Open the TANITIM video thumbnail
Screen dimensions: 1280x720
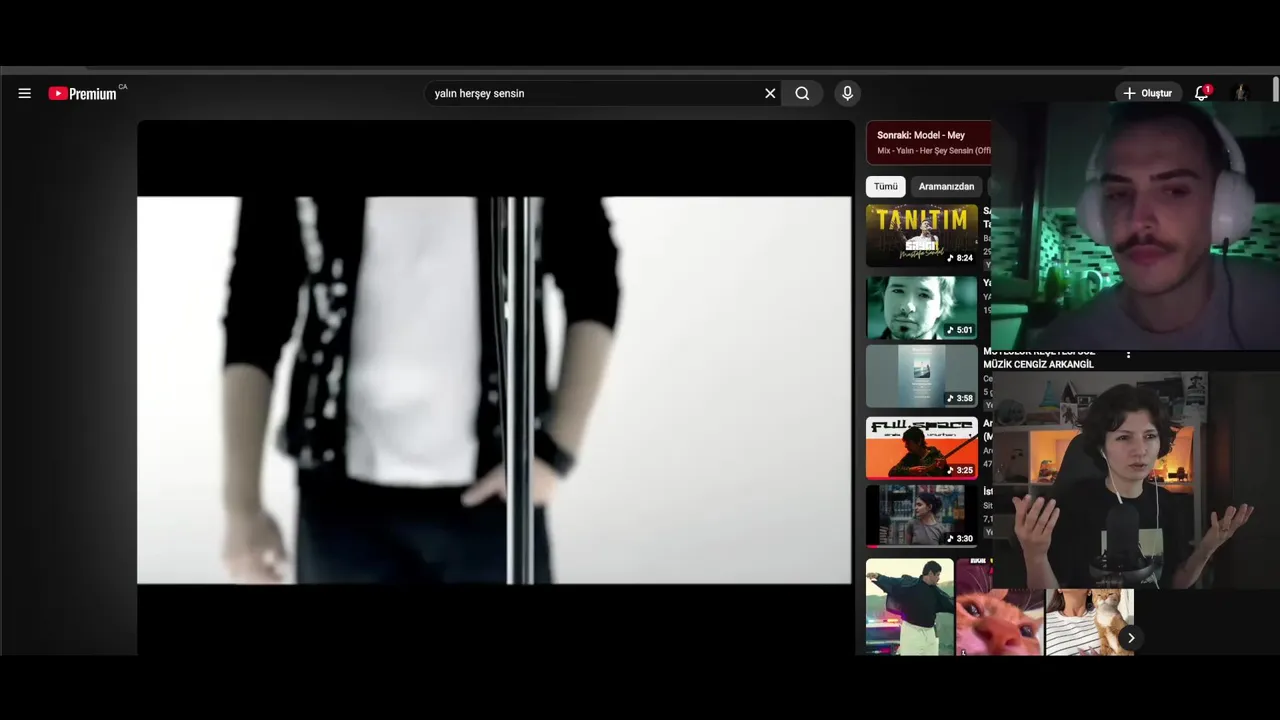pyautogui.click(x=922, y=236)
